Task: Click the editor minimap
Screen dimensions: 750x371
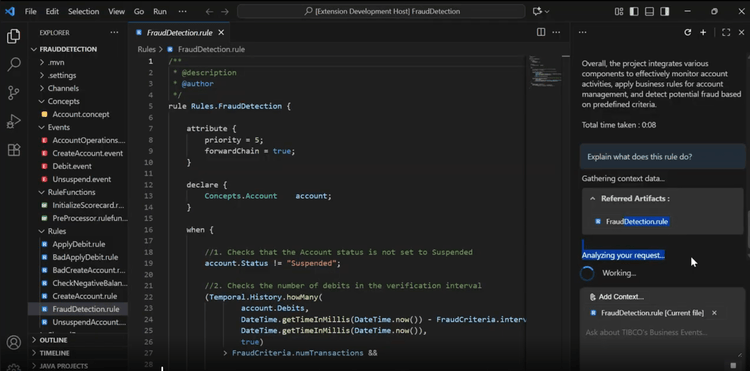Action: click(544, 72)
